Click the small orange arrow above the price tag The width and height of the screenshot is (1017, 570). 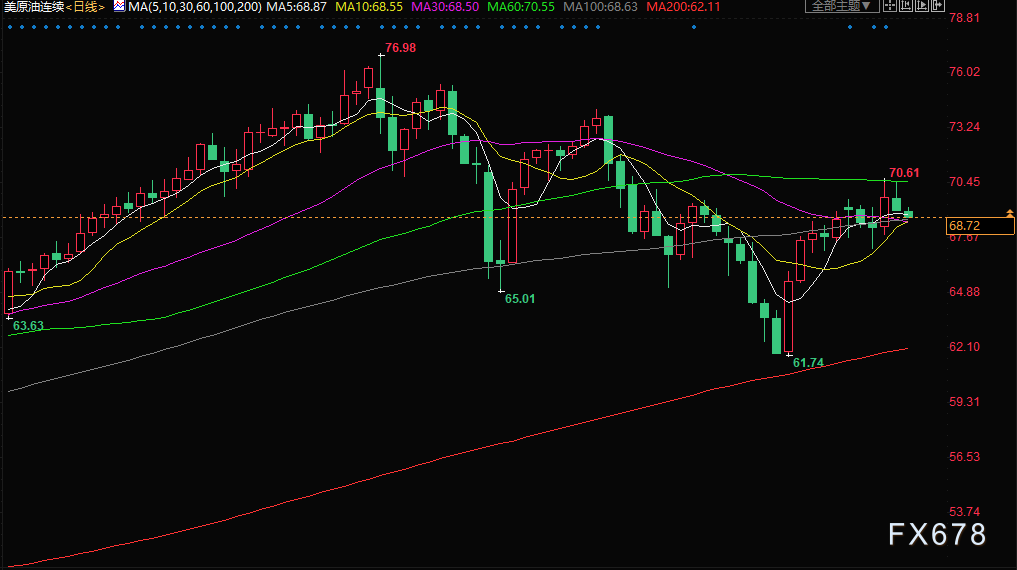[1010, 213]
